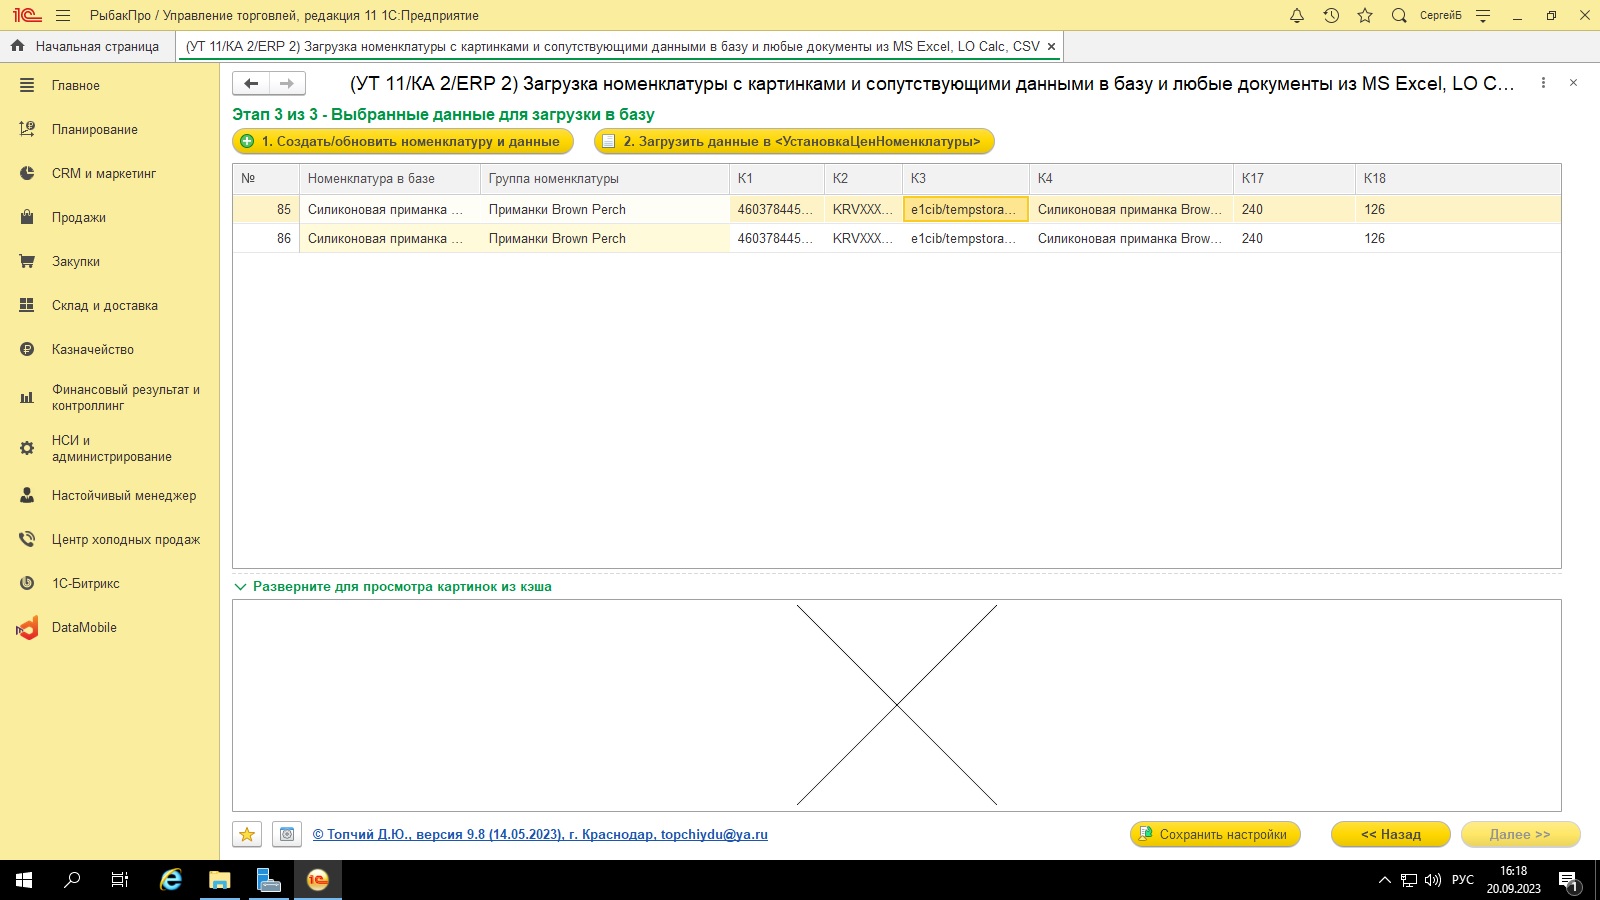Click Создать/обновить номенклатуру и данные button
The height and width of the screenshot is (900, 1600).
pyautogui.click(x=403, y=142)
